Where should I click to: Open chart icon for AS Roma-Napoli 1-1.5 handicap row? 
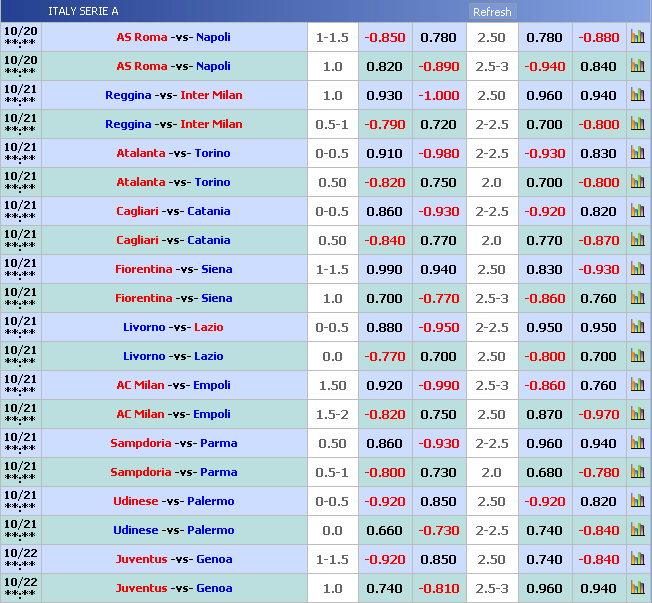(637, 38)
